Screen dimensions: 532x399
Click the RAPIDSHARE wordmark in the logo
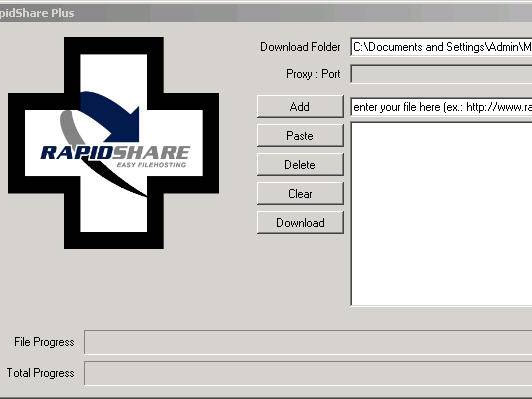[115, 152]
